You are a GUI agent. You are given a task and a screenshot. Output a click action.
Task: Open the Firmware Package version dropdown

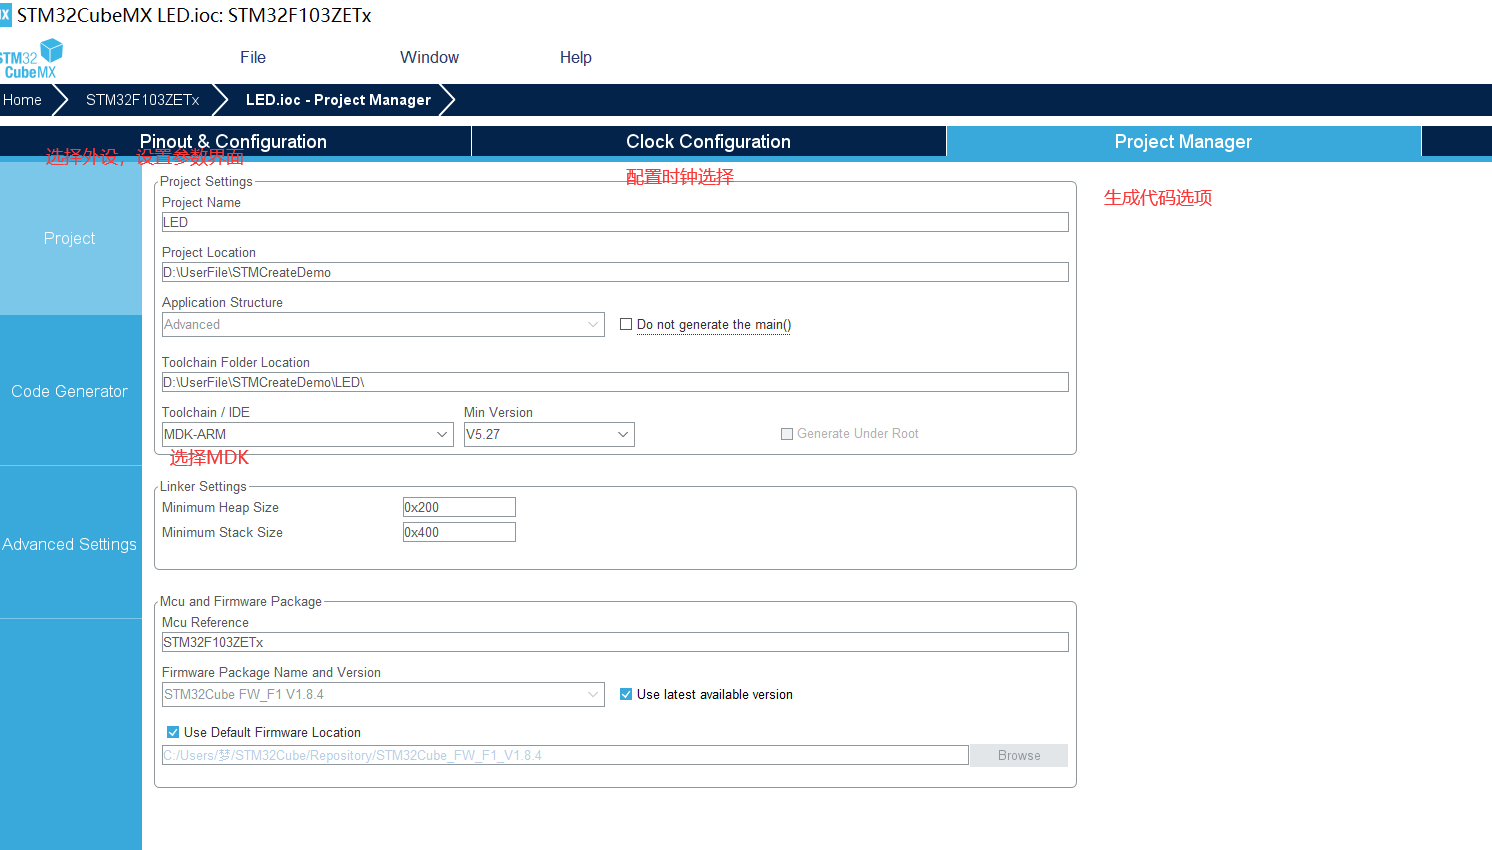[x=383, y=694]
